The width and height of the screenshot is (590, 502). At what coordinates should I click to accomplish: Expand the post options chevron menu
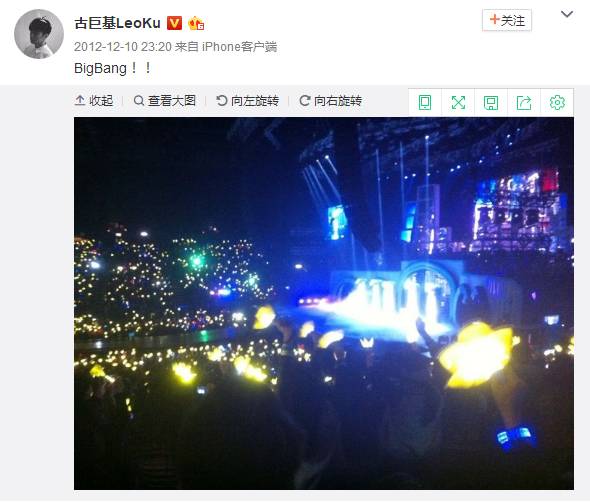pos(567,14)
